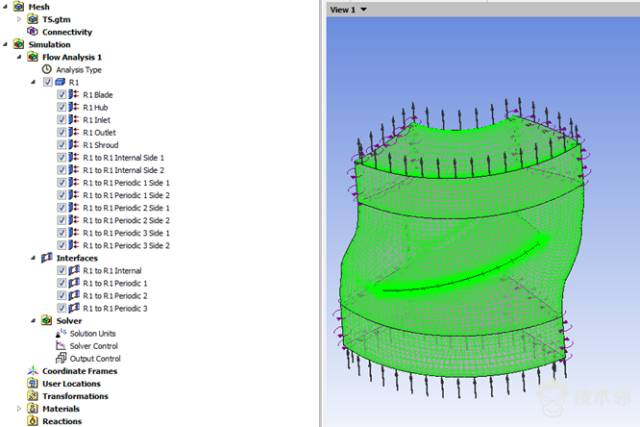Select the Connectivity label
The height and width of the screenshot is (427, 640).
[x=67, y=32]
